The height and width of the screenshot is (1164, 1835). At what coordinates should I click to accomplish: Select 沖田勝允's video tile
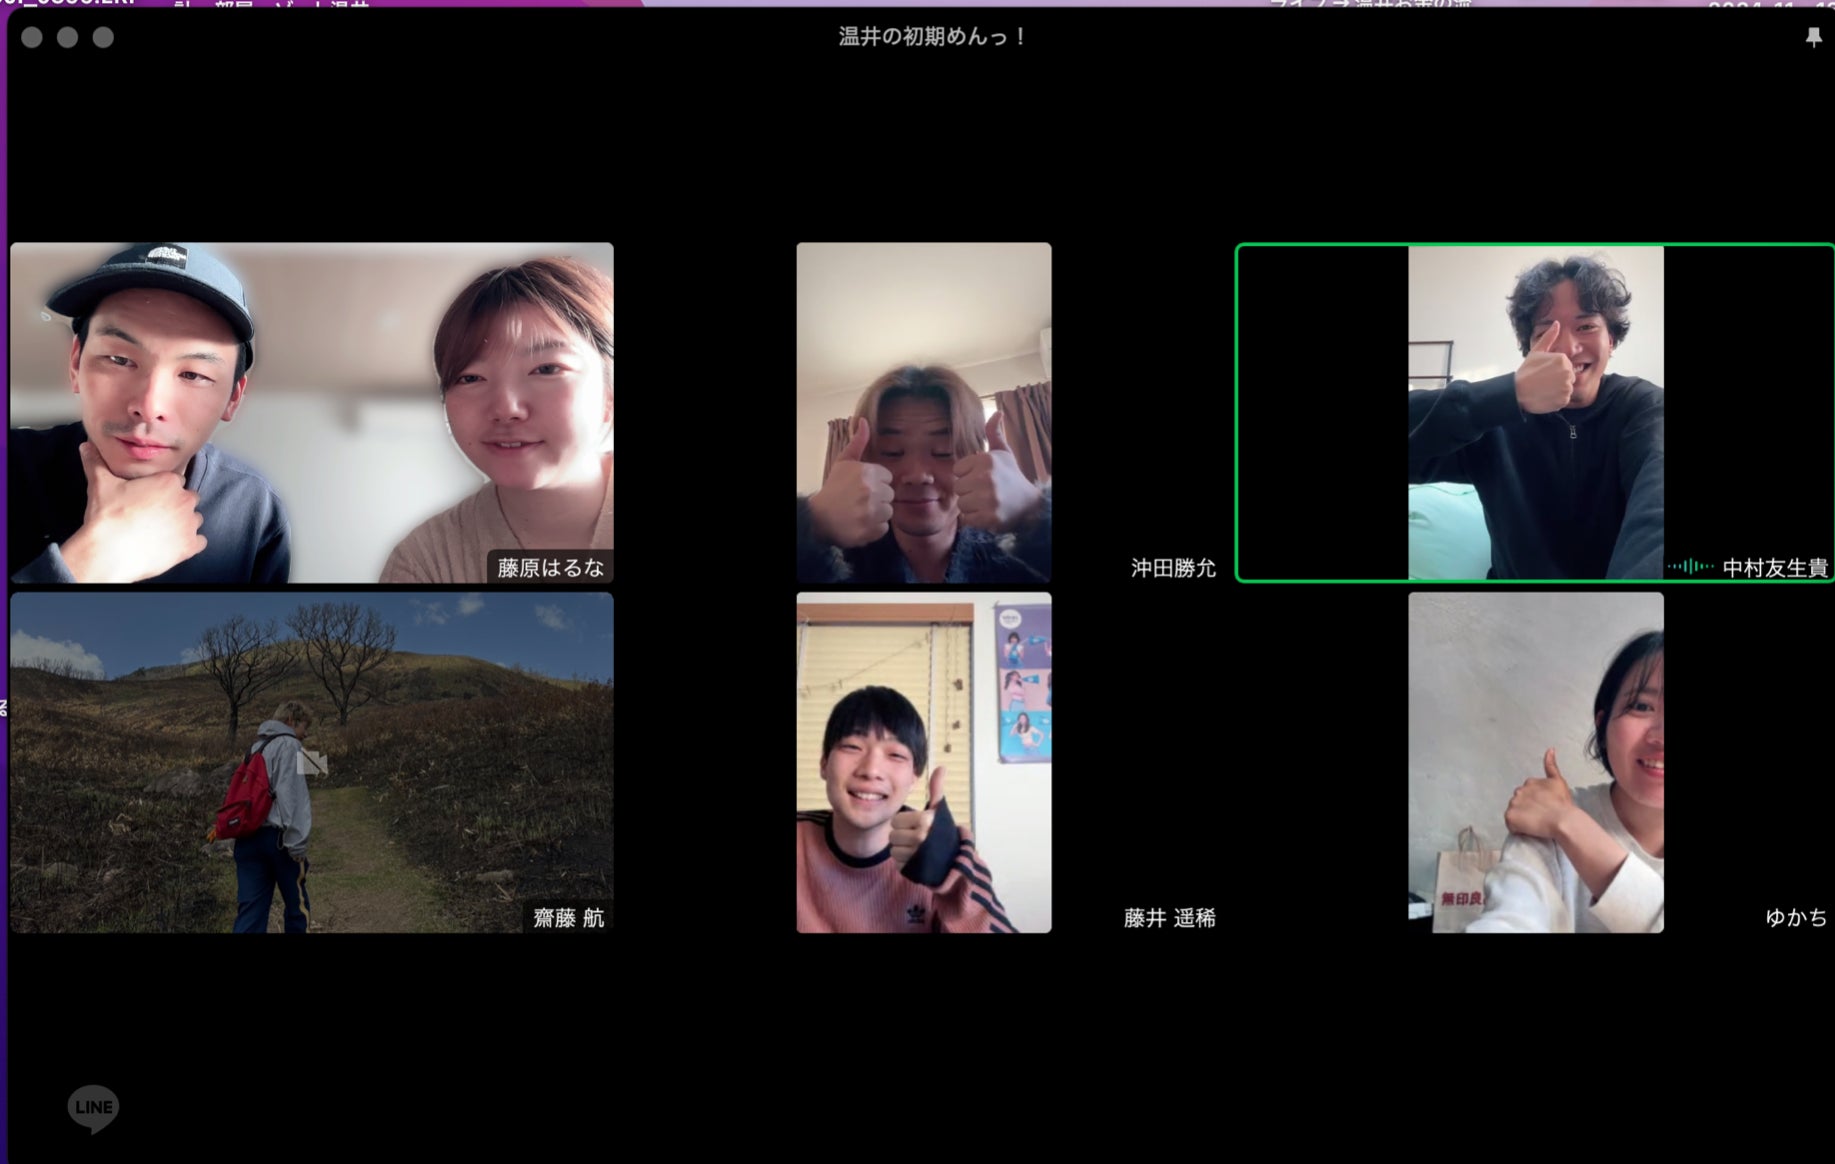923,412
